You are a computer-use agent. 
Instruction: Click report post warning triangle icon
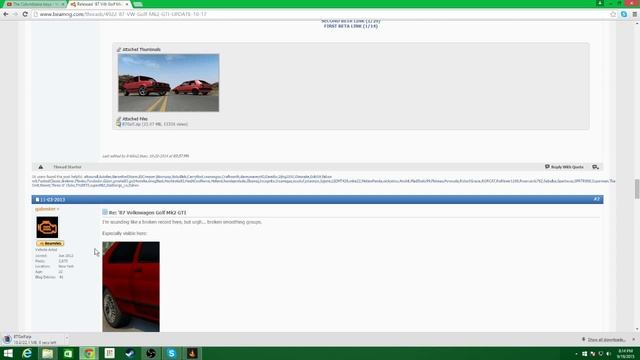pos(40,167)
